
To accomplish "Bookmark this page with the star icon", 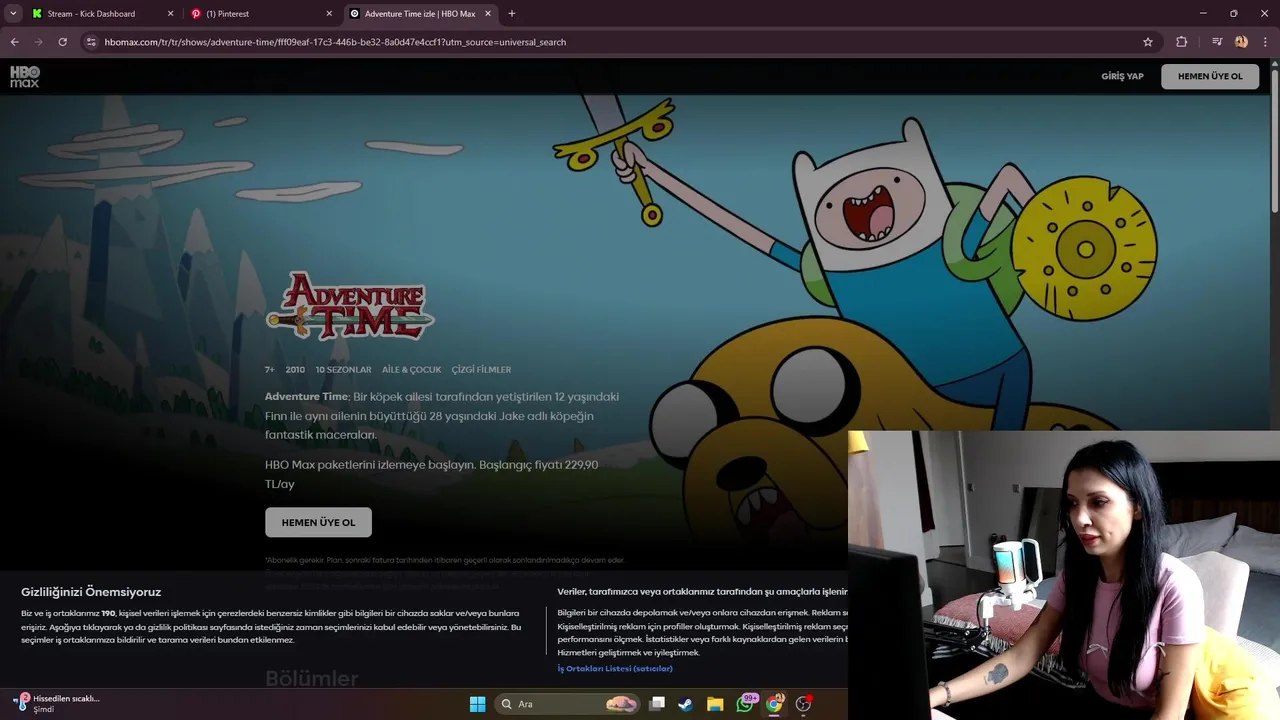I will (1148, 42).
